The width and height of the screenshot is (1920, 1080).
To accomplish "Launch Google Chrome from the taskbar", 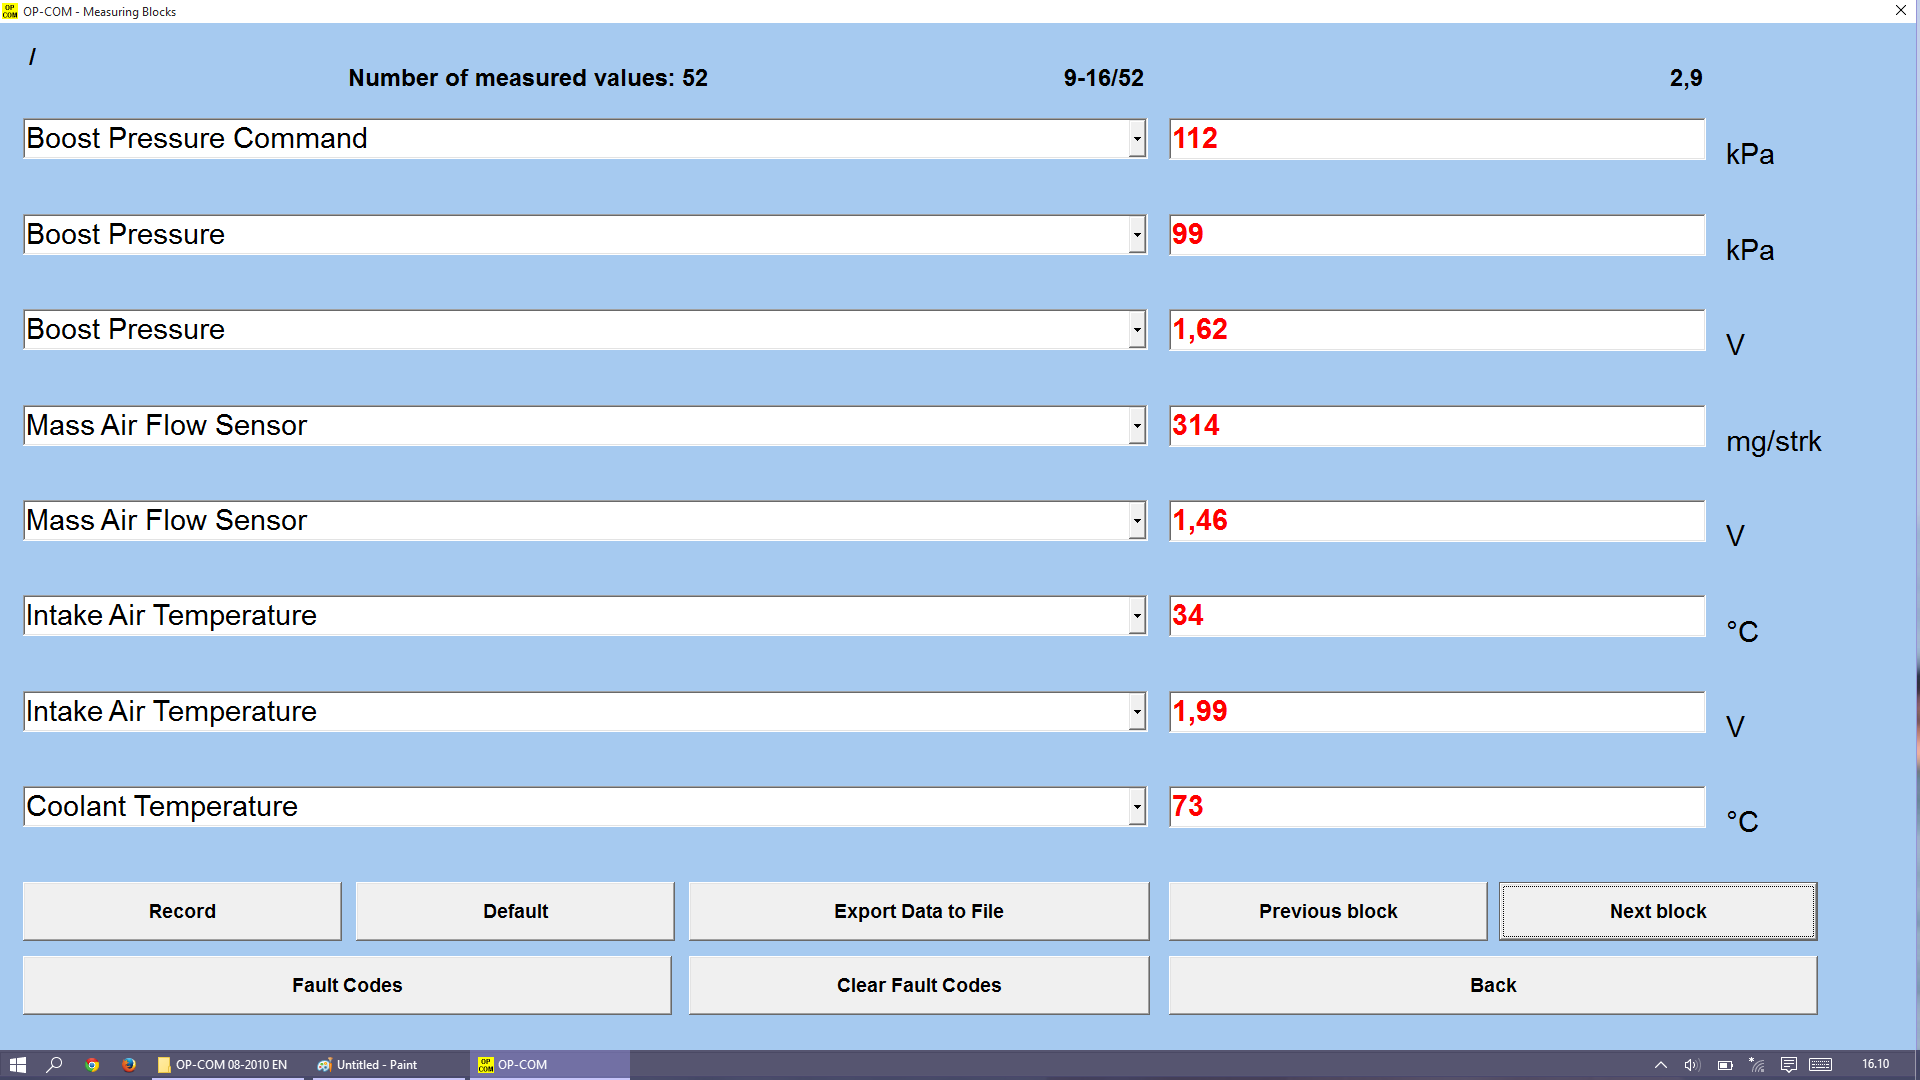I will point(92,1065).
